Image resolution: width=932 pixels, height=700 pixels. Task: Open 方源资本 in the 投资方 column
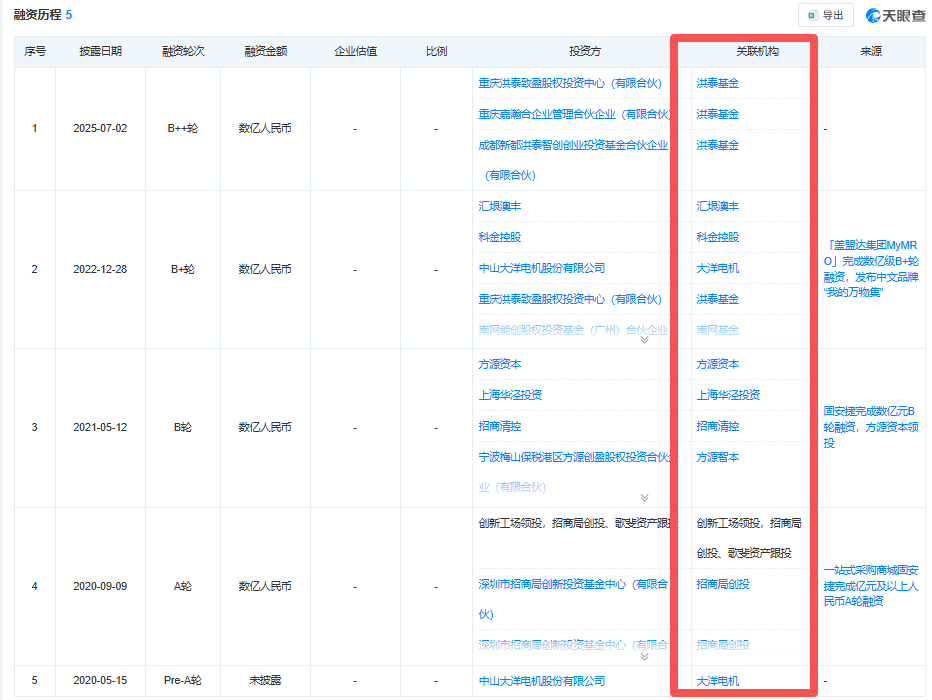500,364
